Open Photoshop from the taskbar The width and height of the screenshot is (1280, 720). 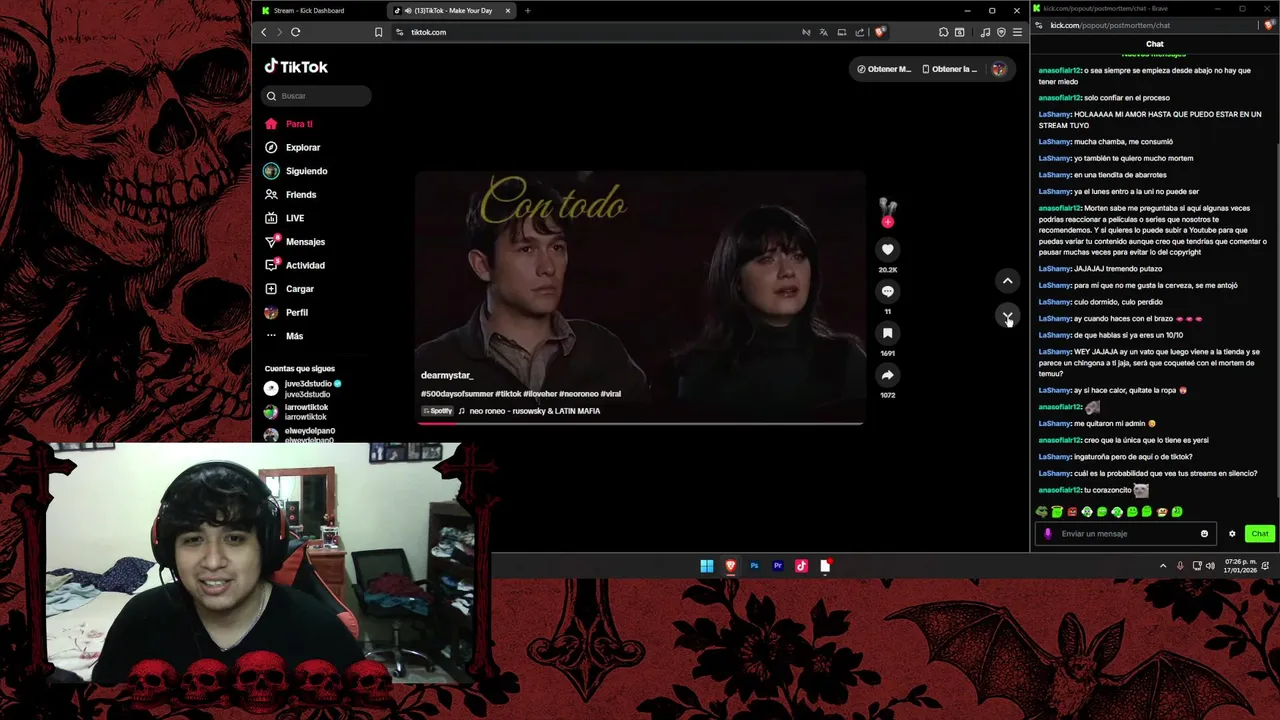tap(754, 566)
